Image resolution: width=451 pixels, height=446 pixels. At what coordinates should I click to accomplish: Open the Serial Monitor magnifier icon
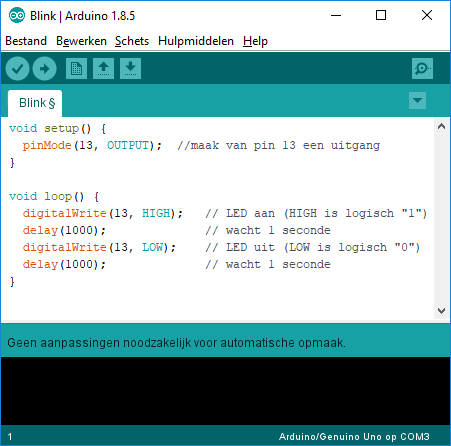[x=422, y=69]
